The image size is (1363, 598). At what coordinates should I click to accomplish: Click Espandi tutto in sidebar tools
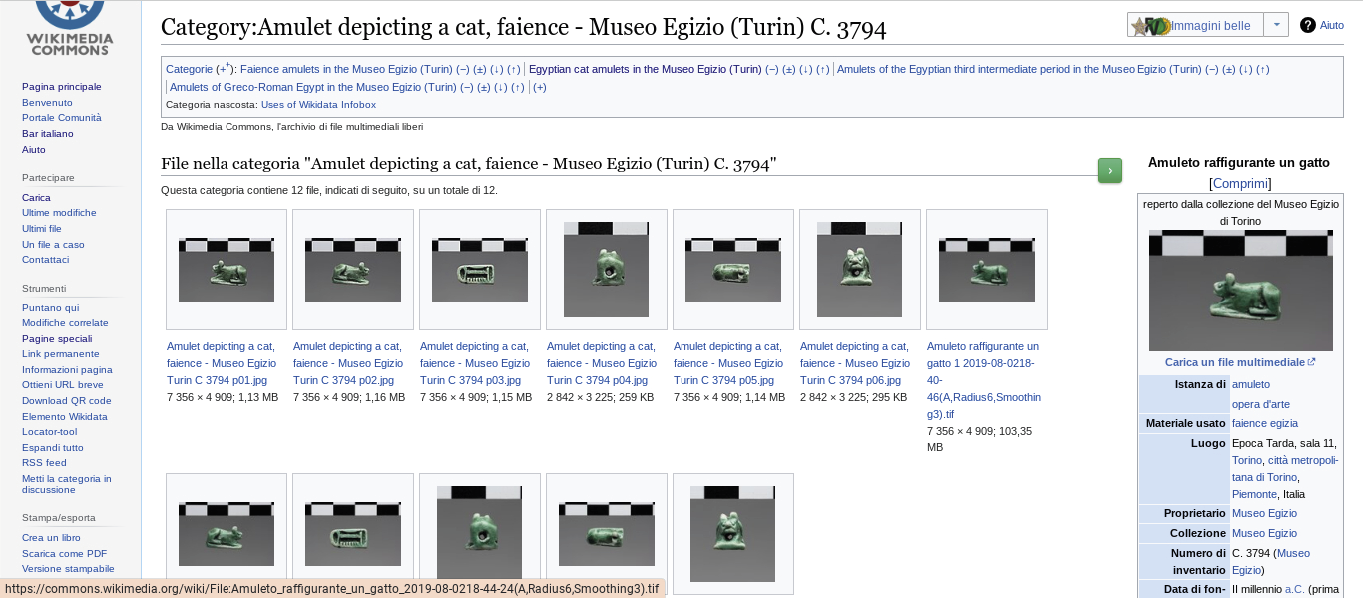53,447
